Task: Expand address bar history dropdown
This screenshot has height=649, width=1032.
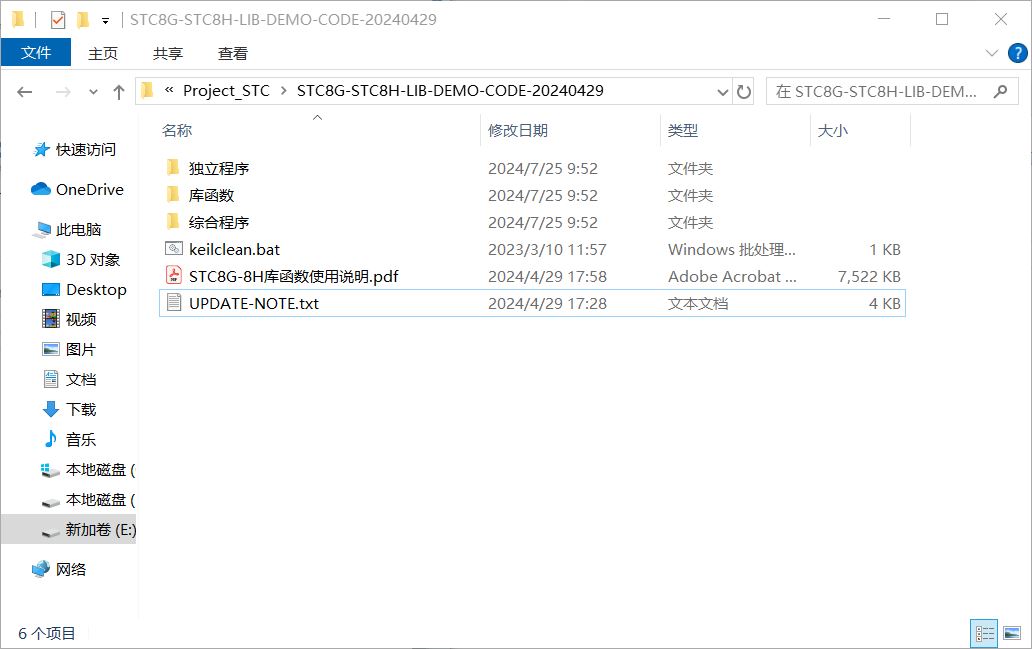Action: click(723, 91)
